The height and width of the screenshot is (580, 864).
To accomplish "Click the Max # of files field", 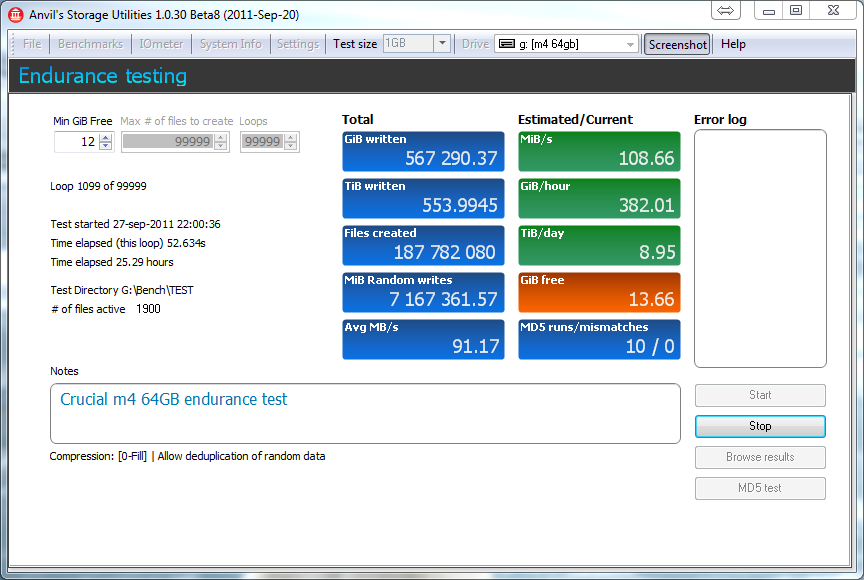I will point(168,142).
